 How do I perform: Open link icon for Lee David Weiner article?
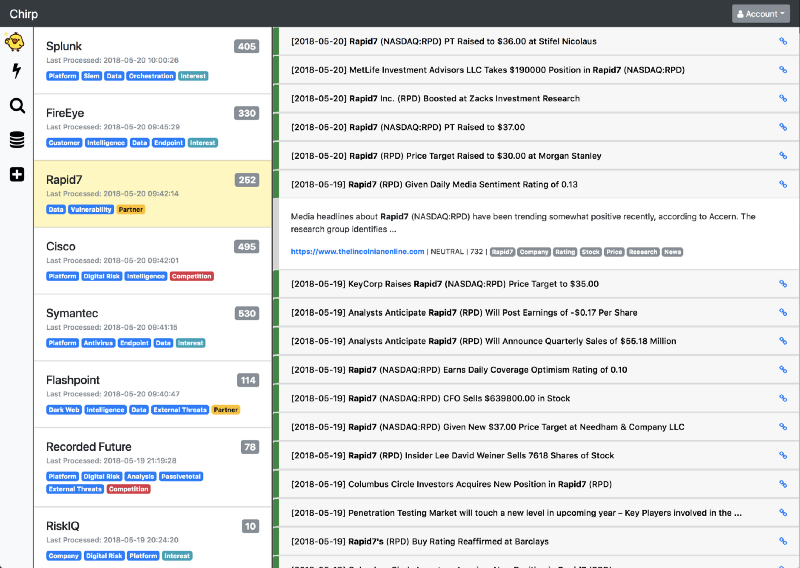(x=783, y=455)
